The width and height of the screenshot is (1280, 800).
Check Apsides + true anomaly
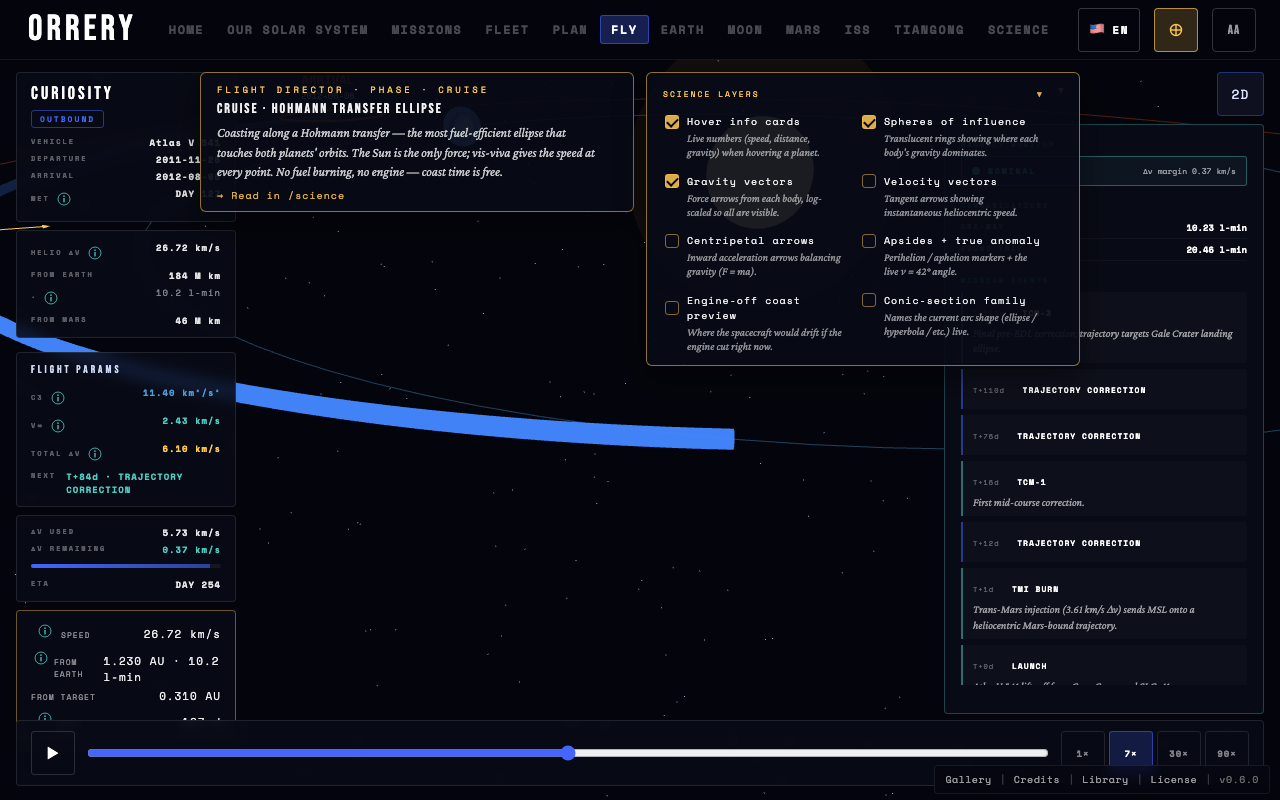869,241
